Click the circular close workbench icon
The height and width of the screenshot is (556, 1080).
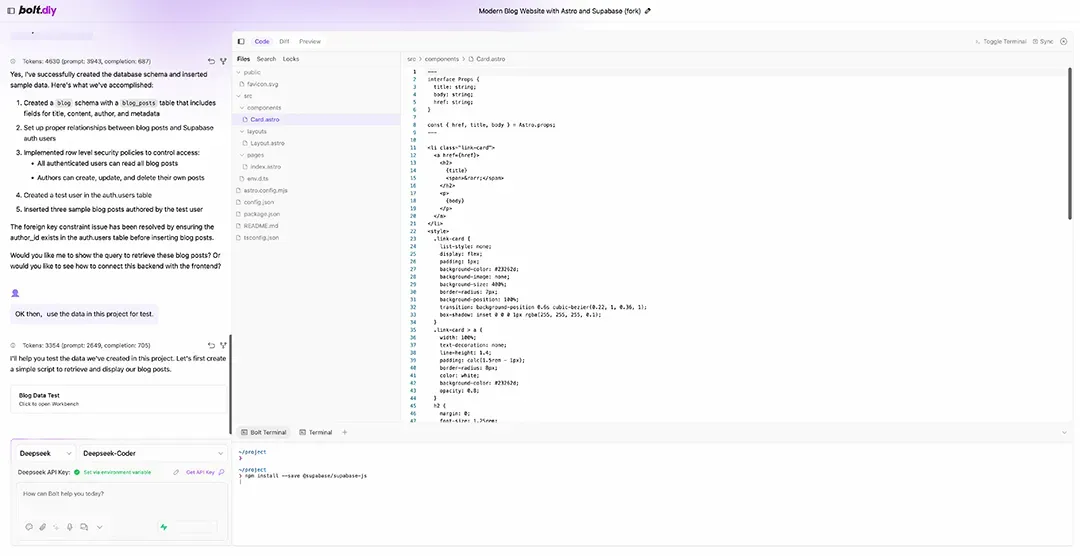coord(1063,41)
